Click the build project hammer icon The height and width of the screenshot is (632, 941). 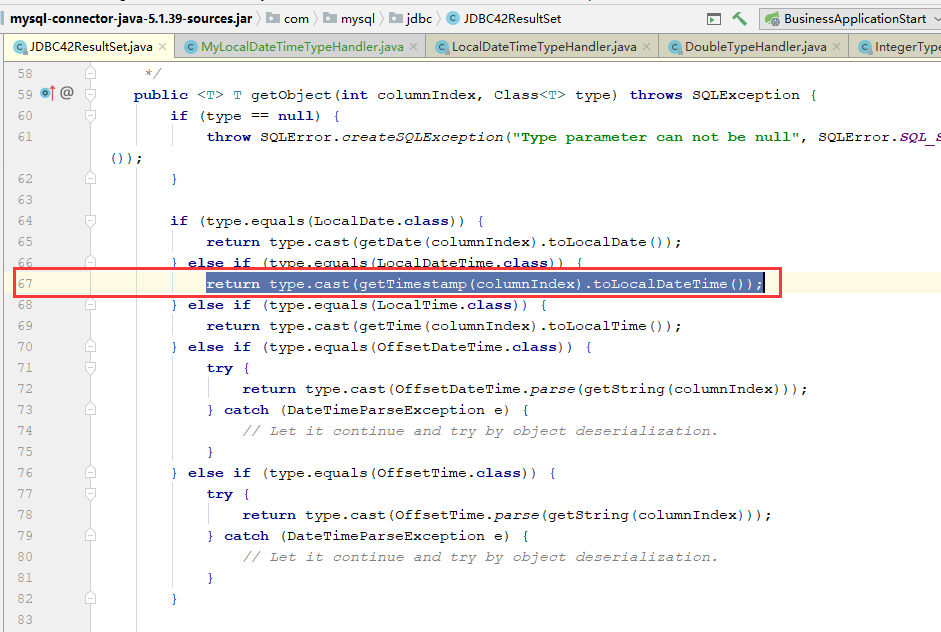739,19
